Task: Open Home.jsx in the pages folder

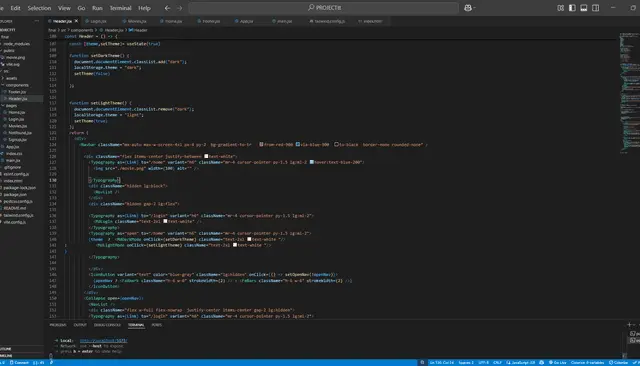Action: (17, 112)
